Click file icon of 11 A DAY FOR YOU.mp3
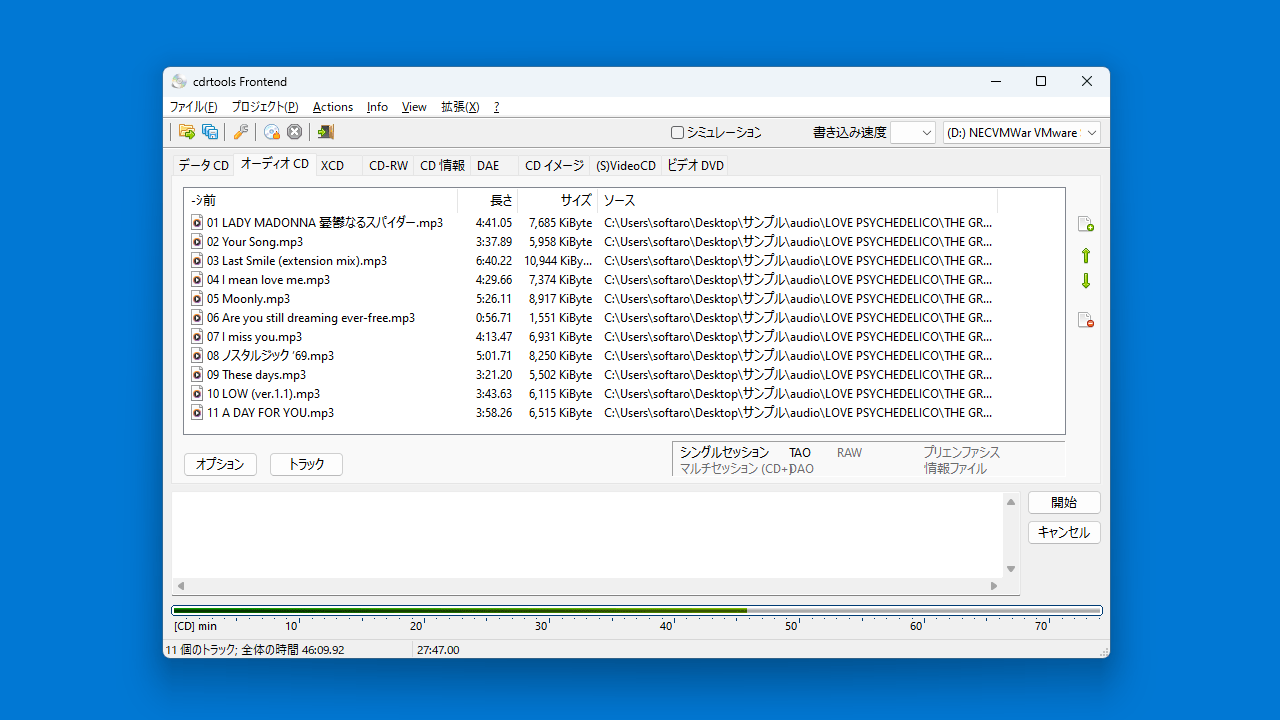 [197, 413]
